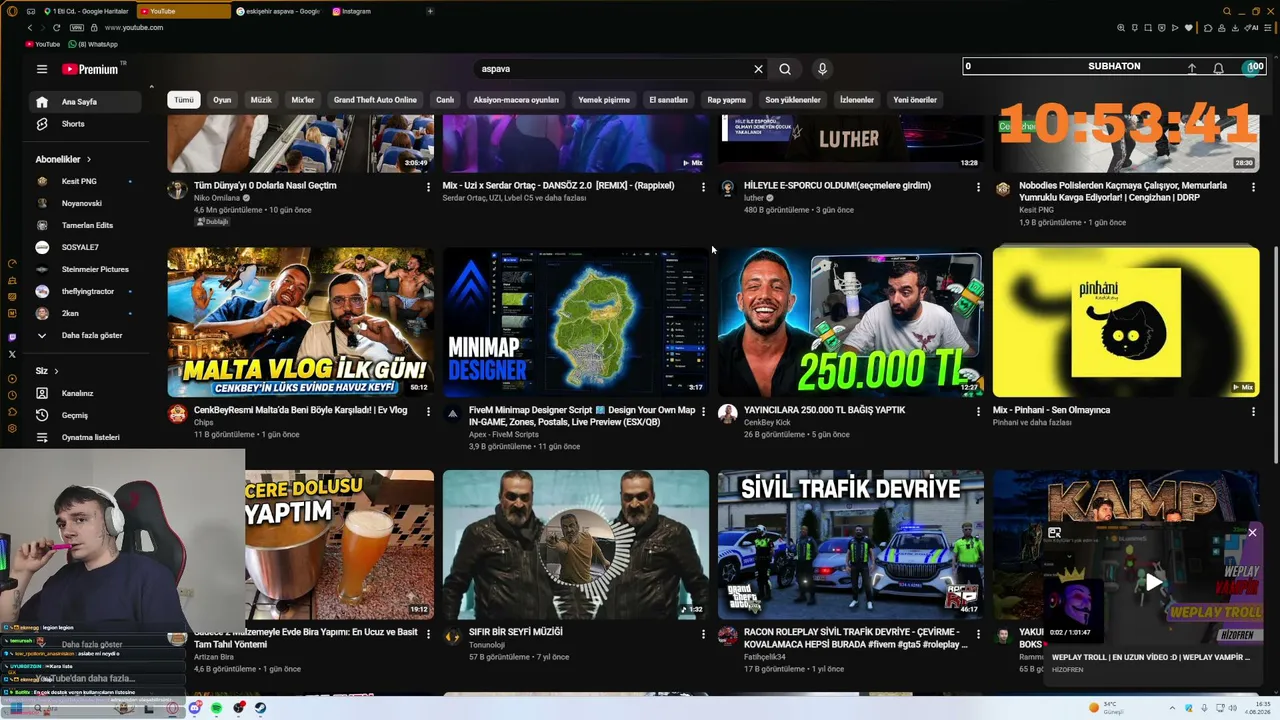Open YouTube notifications bell
This screenshot has width=1280, height=720.
[x=1218, y=68]
